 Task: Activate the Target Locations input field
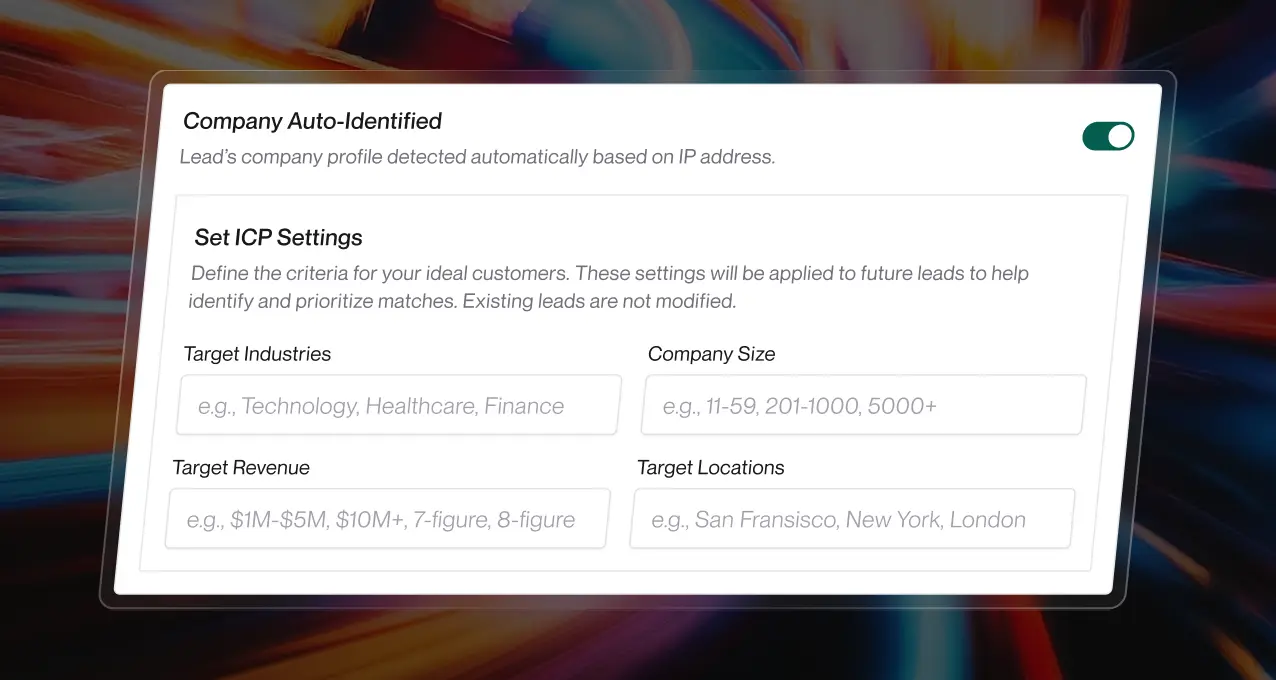click(x=852, y=519)
